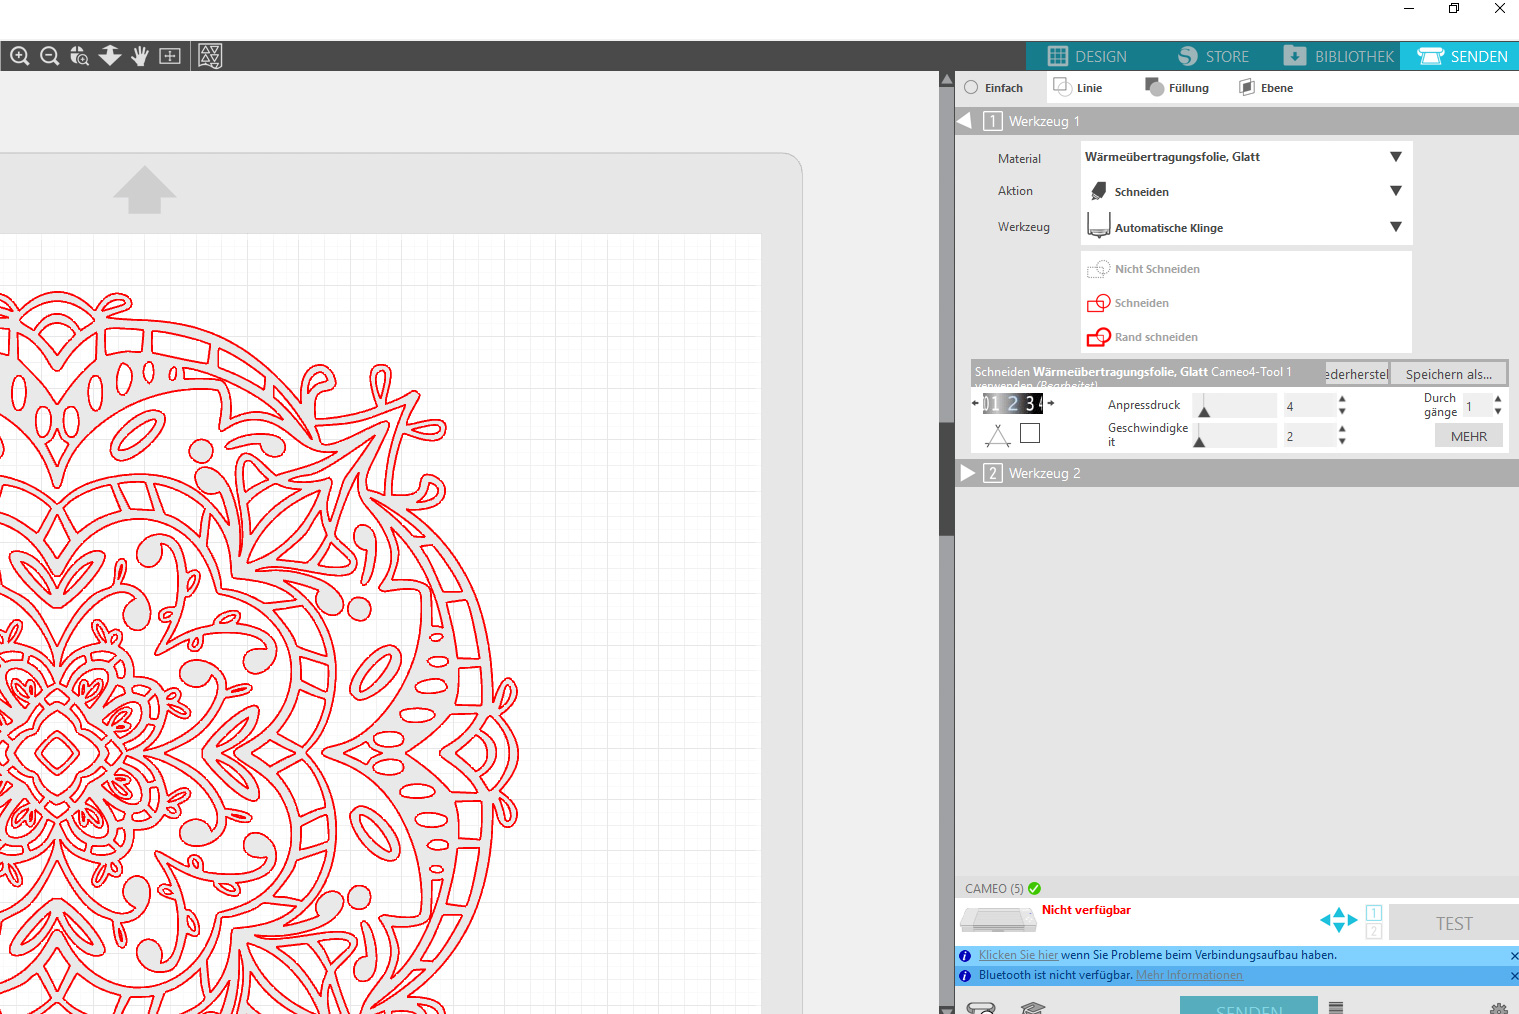Select the Rand schneiden cut option
Image resolution: width=1519 pixels, height=1014 pixels.
[x=1155, y=337]
